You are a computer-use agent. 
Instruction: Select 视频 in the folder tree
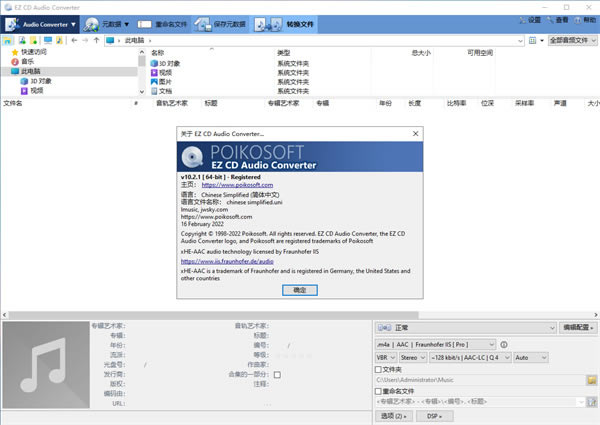tap(37, 91)
